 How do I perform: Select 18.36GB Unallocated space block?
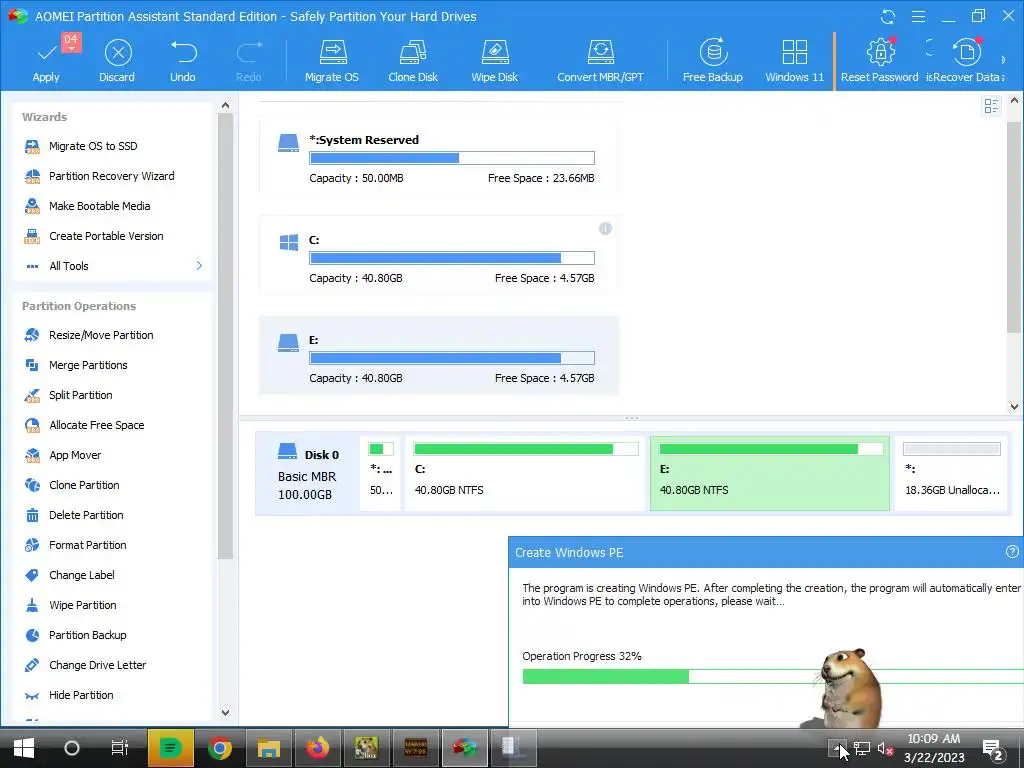(952, 473)
